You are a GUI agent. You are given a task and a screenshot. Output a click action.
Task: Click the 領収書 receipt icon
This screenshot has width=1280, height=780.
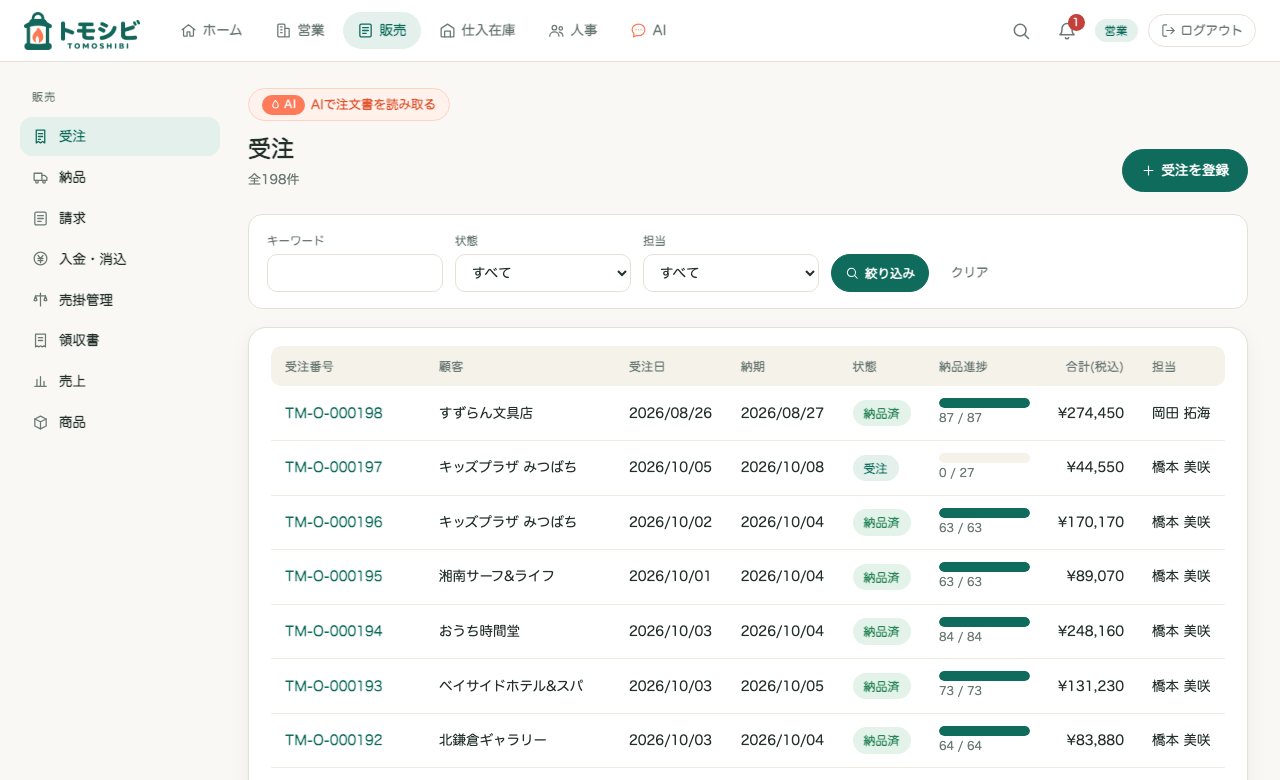point(40,340)
